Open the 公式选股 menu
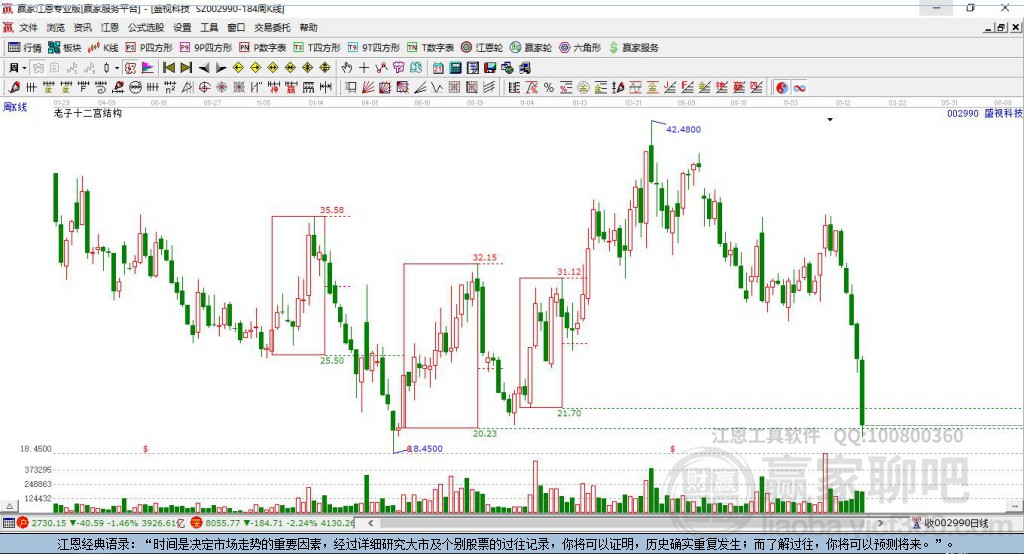1024x554 pixels. point(146,27)
